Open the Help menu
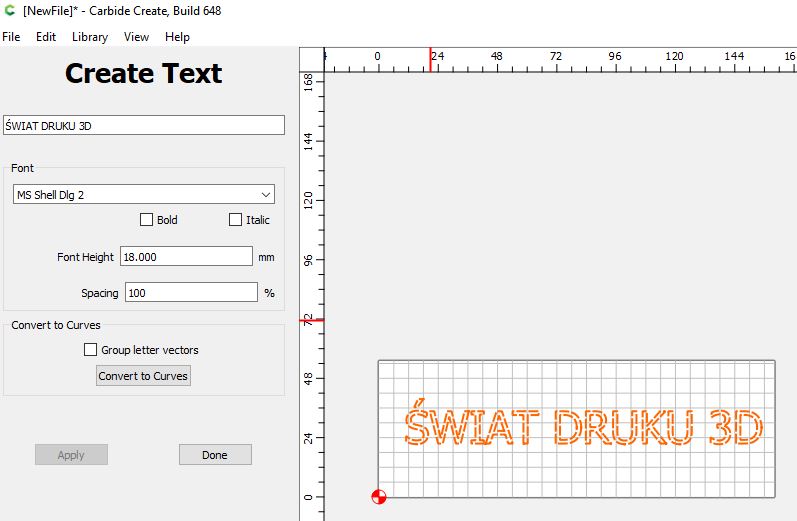 pyautogui.click(x=177, y=37)
